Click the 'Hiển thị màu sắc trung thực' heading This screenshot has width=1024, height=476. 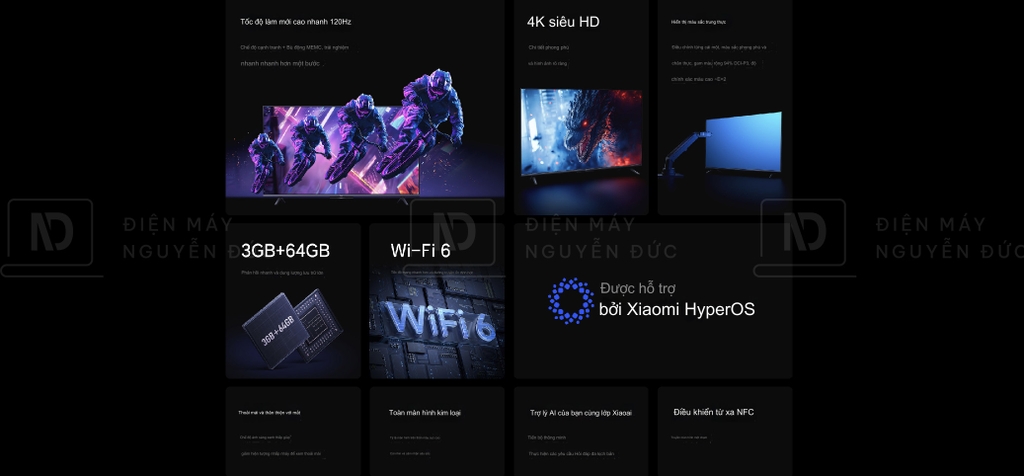point(699,22)
